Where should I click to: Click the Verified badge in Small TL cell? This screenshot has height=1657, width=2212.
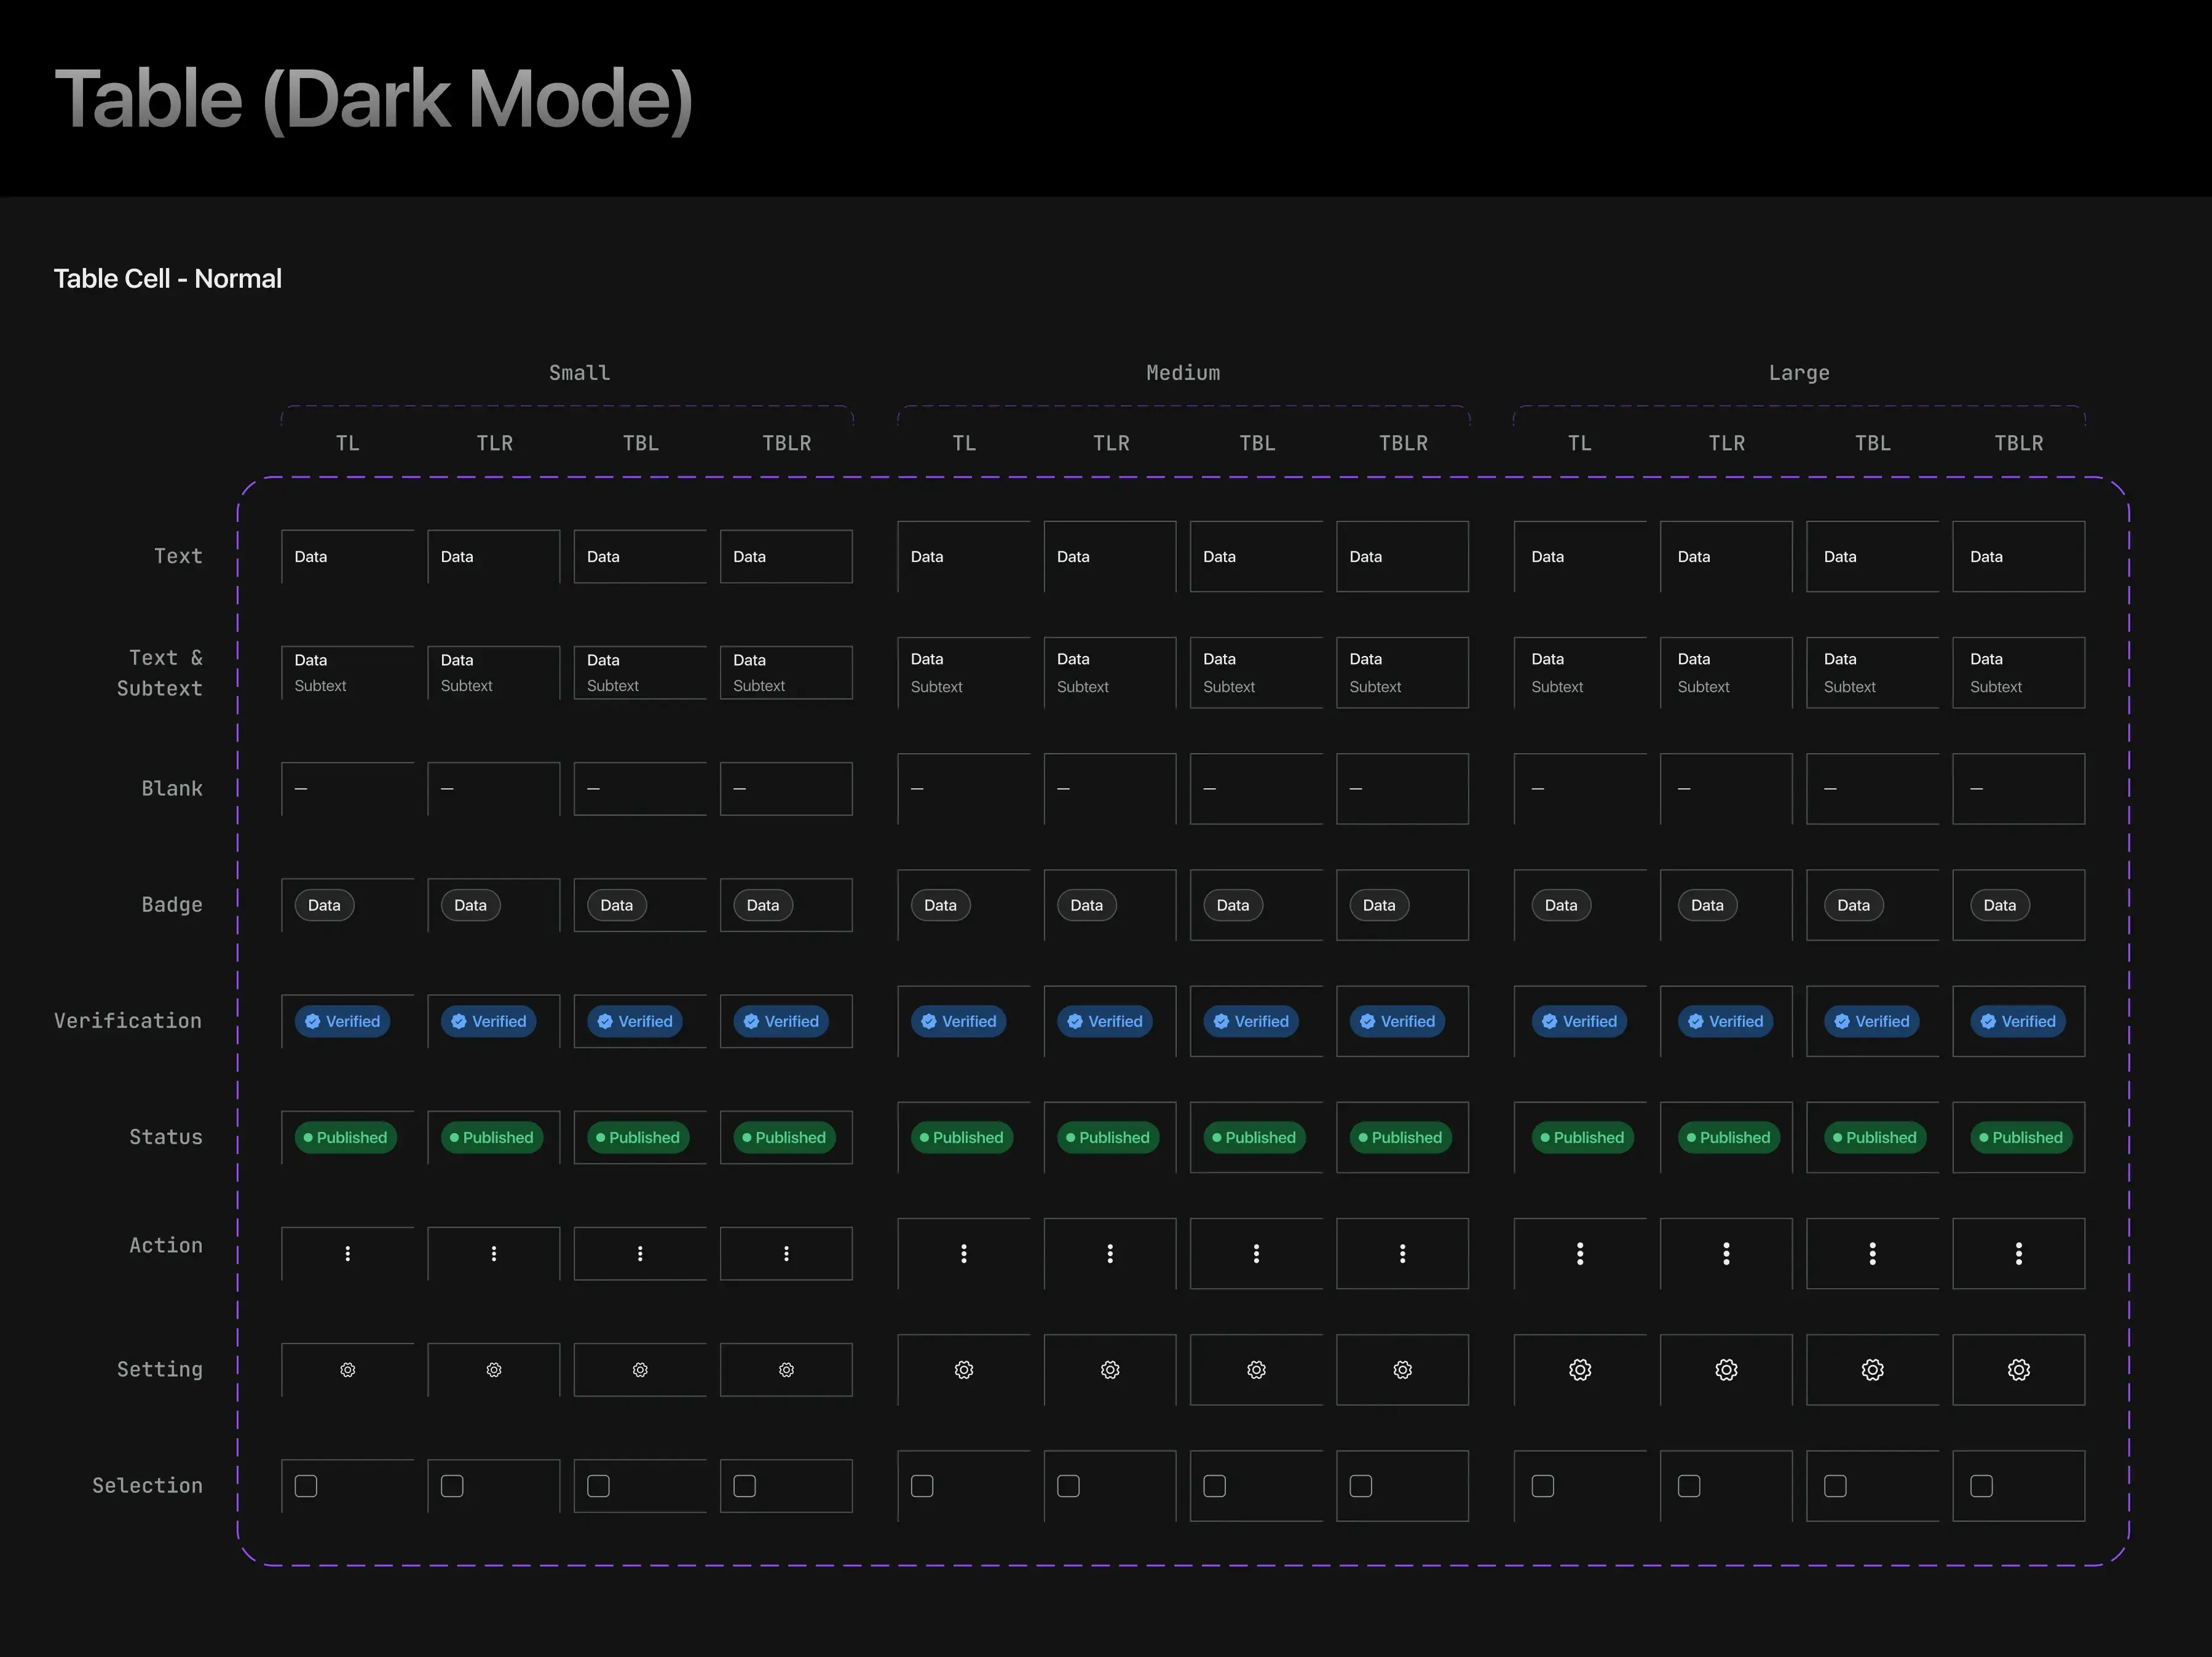click(x=342, y=1021)
